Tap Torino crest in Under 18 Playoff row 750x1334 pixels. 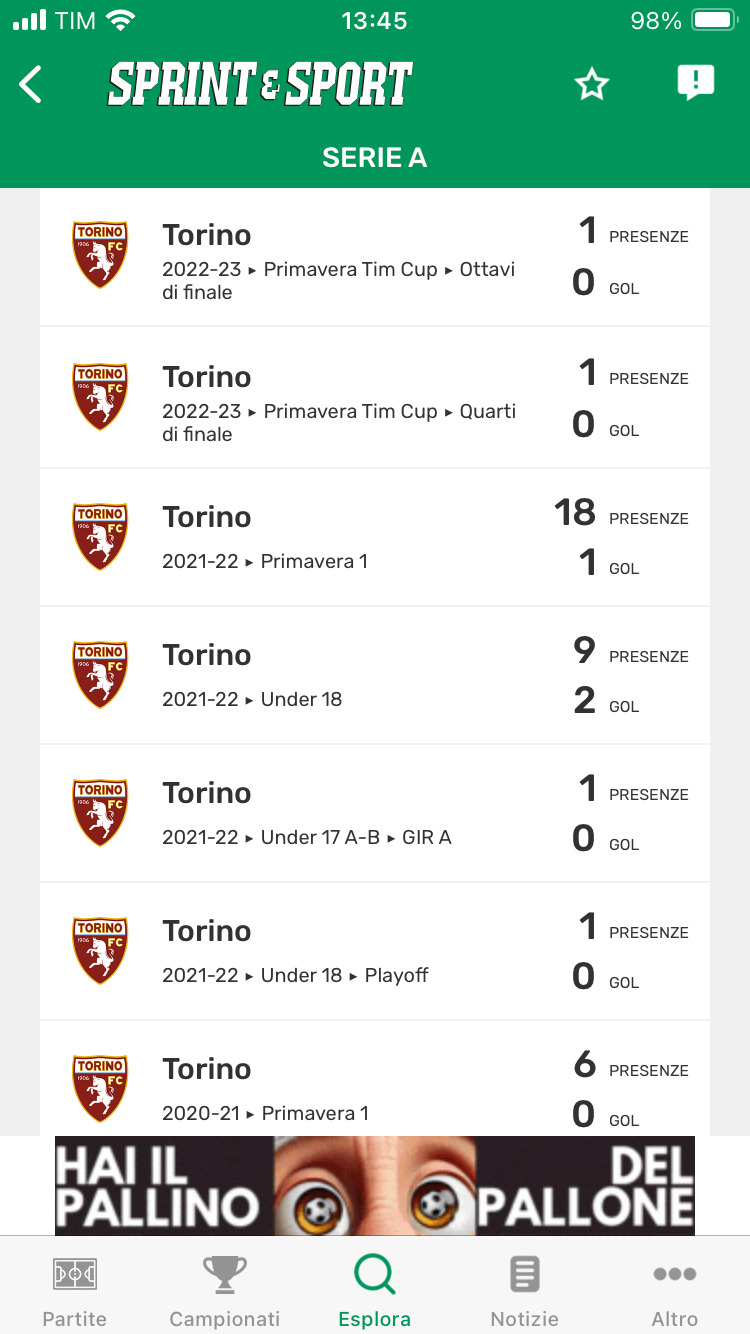(100, 951)
